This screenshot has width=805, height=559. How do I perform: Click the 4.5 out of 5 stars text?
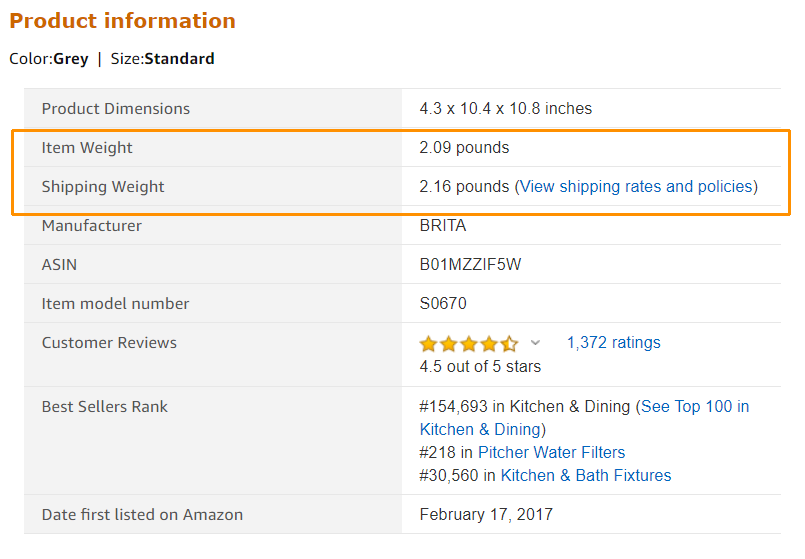click(480, 367)
